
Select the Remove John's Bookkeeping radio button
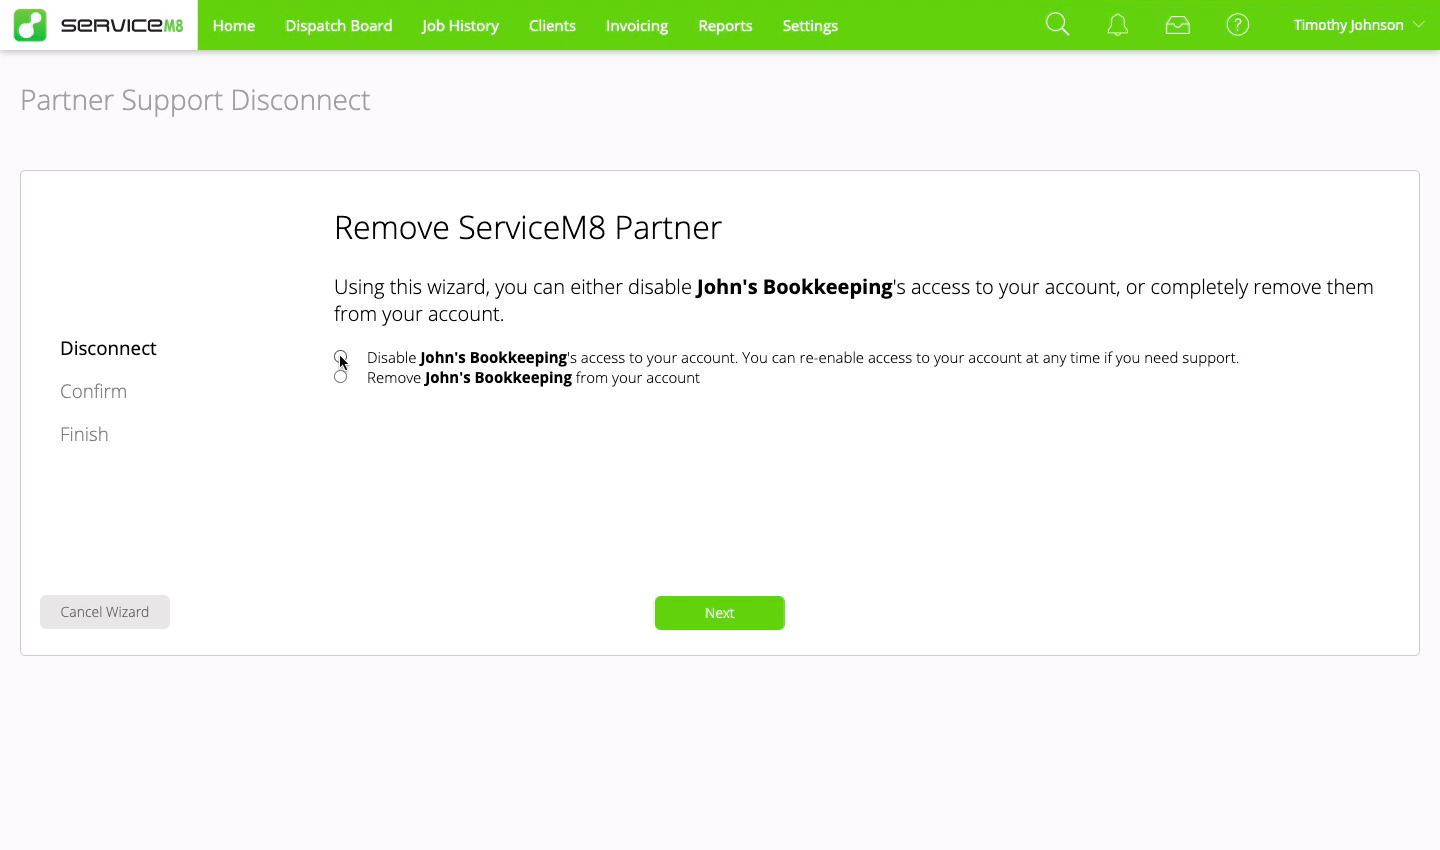click(x=341, y=377)
